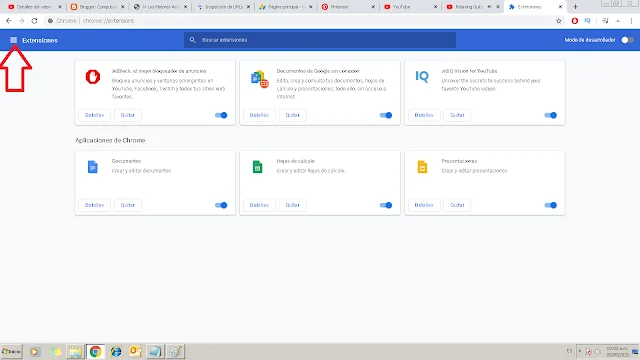
Task: Focus the Buscar extensiones search field
Action: [320, 40]
